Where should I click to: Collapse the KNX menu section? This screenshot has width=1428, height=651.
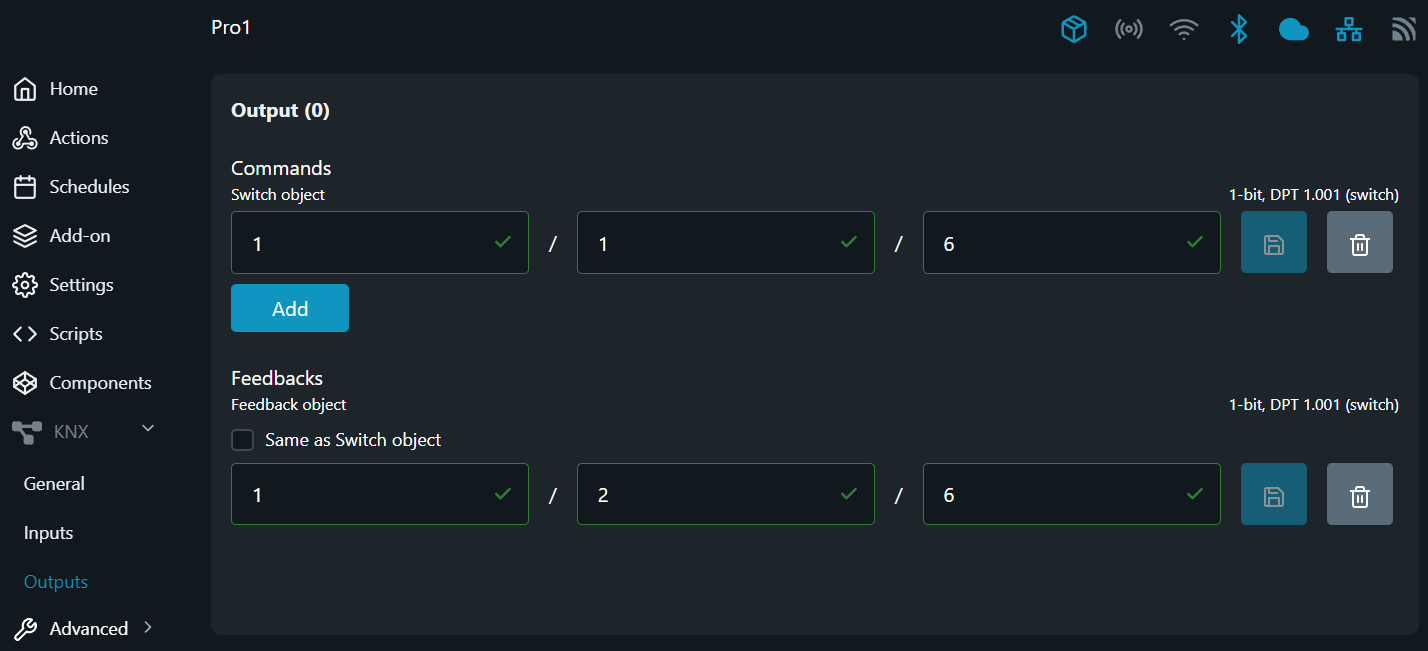coord(148,429)
